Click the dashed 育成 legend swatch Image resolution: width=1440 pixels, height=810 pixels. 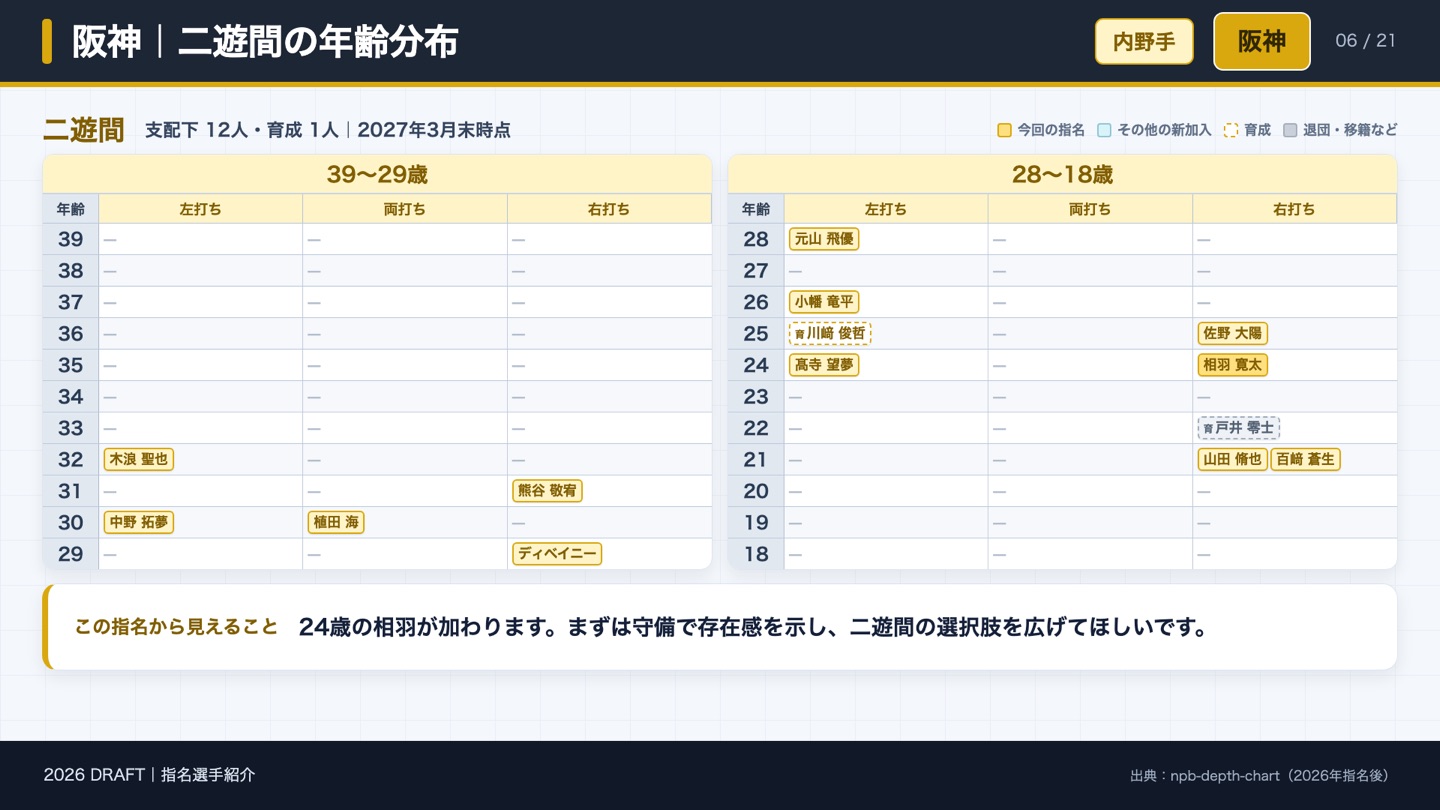coord(1231,130)
